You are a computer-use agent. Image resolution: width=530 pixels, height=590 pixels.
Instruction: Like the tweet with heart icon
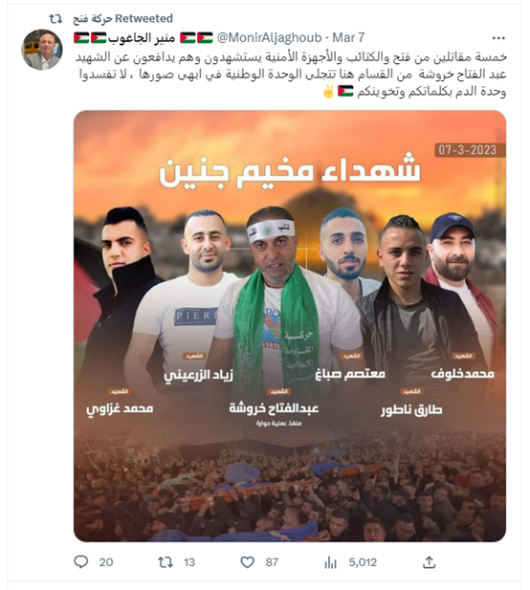247,562
